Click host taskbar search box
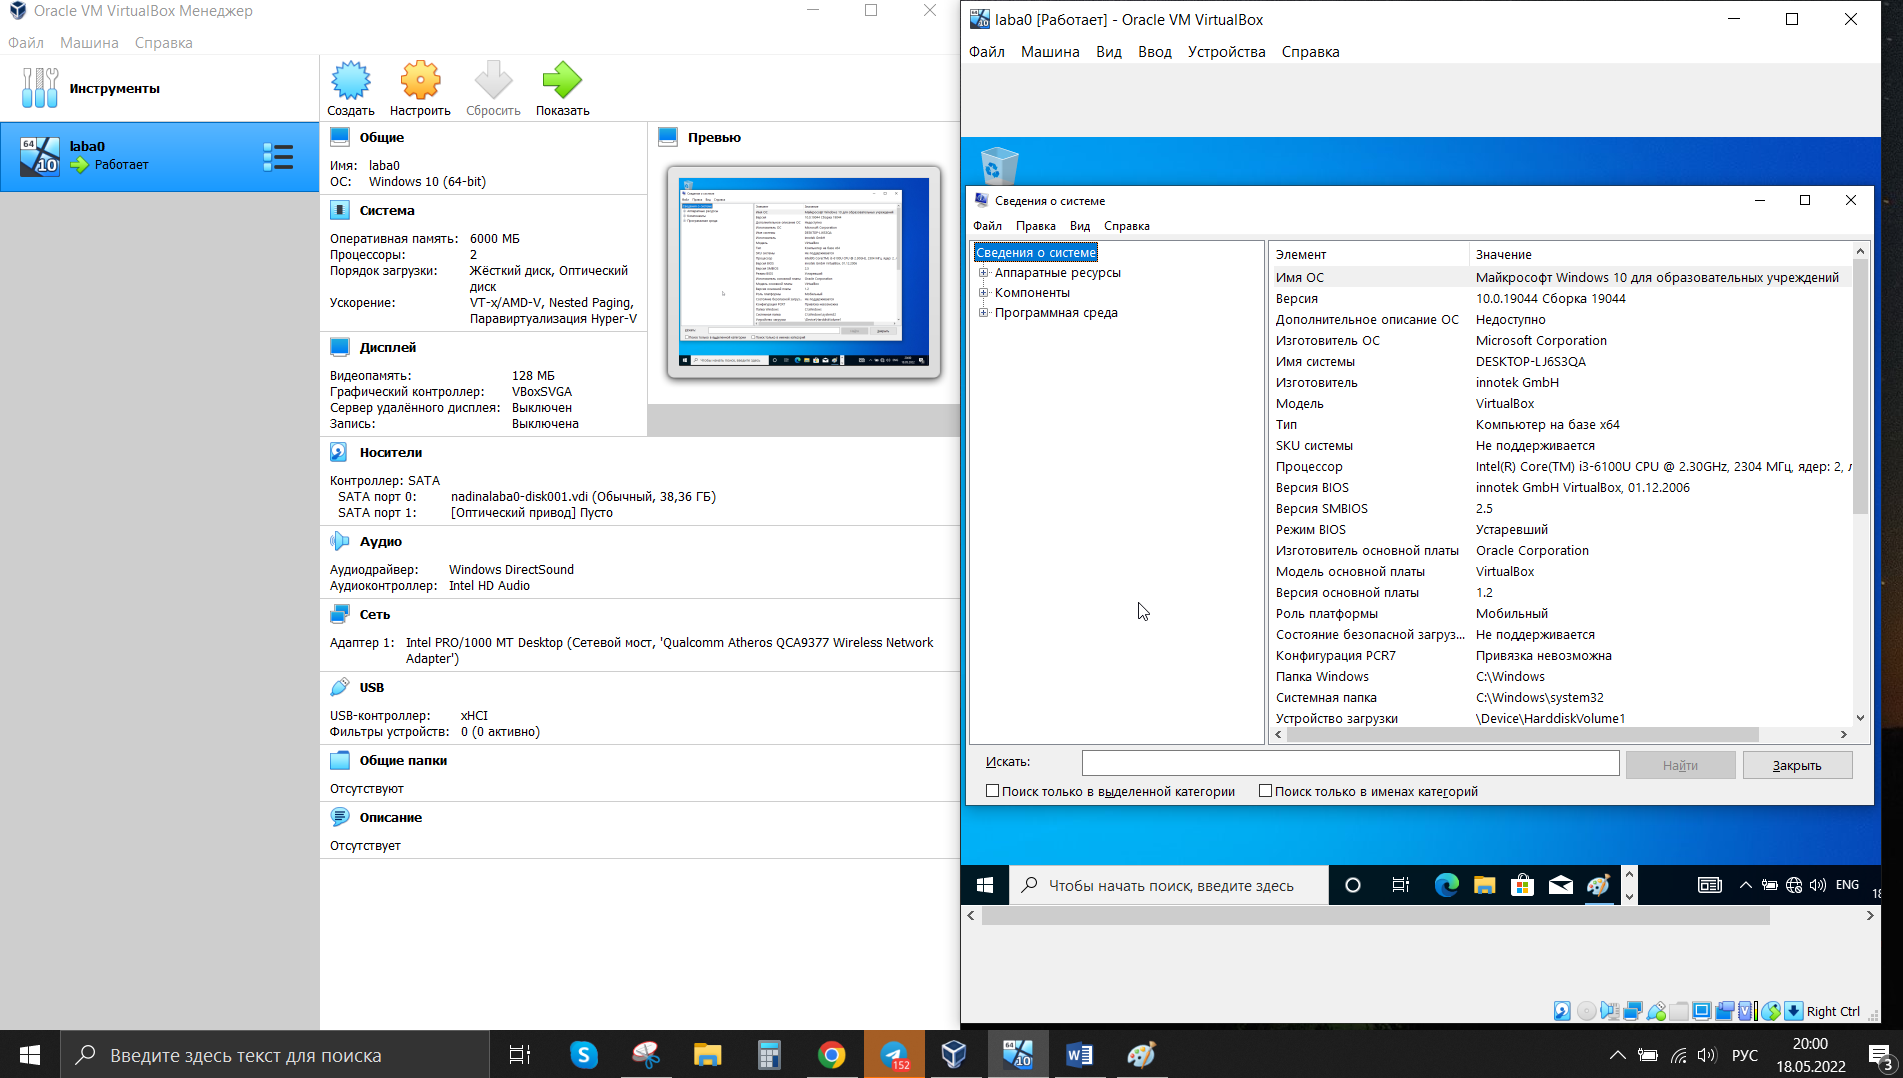 pos(275,1054)
